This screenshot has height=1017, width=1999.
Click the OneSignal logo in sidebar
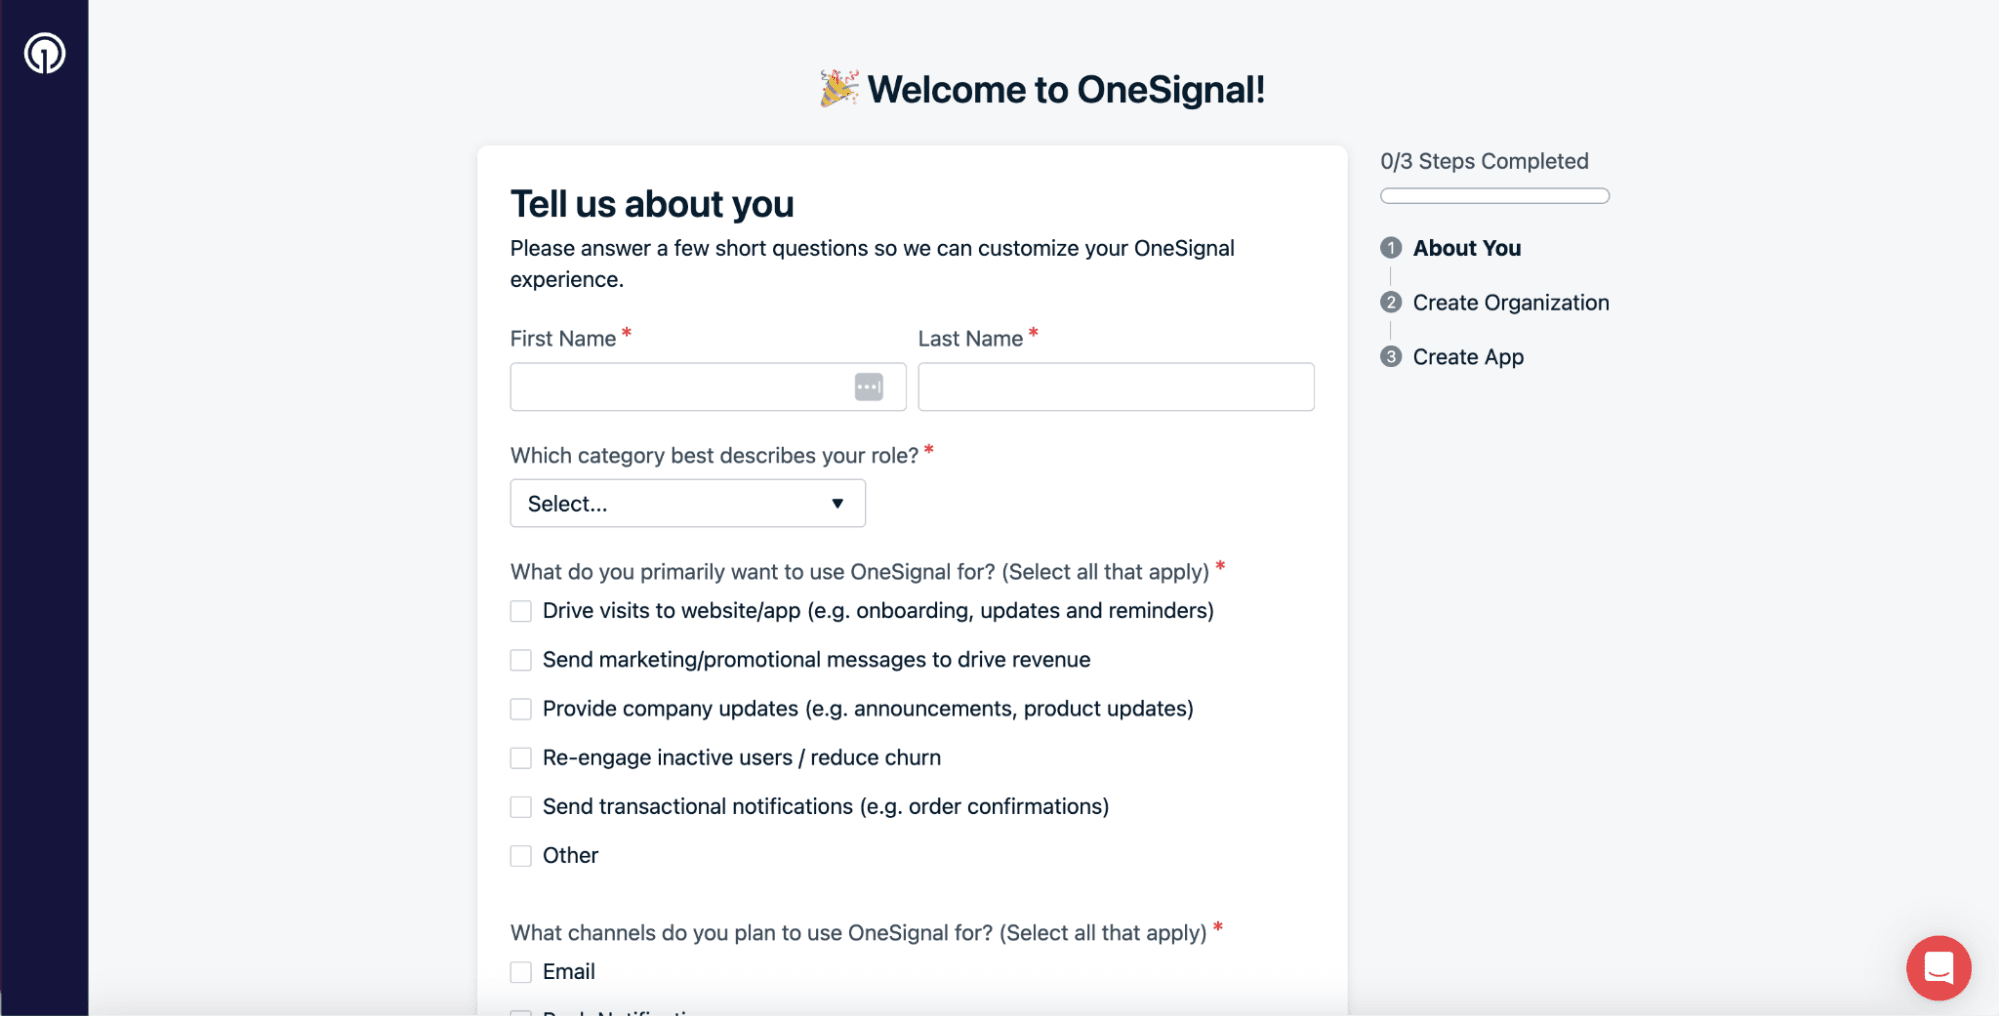click(44, 53)
